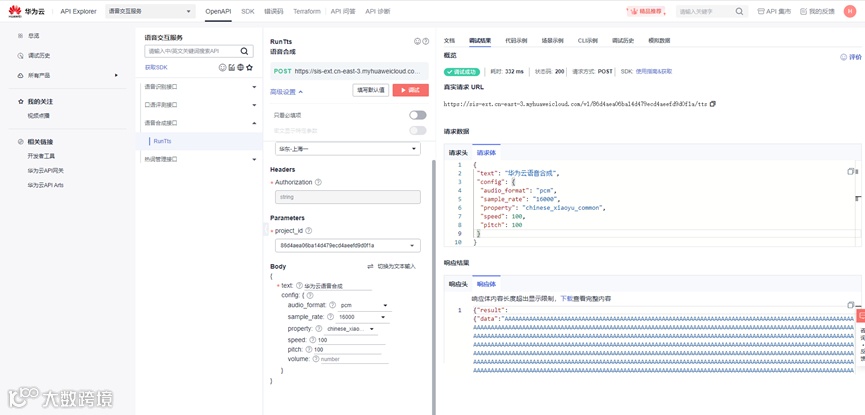Click the red 调试 run button
The width and height of the screenshot is (865, 415).
pyautogui.click(x=410, y=90)
